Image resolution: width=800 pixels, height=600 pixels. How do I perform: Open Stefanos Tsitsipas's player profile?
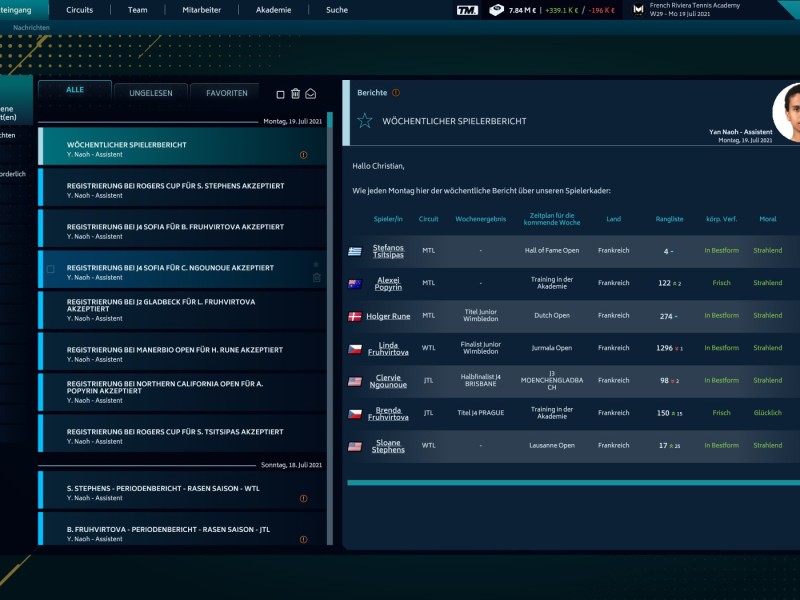[389, 252]
